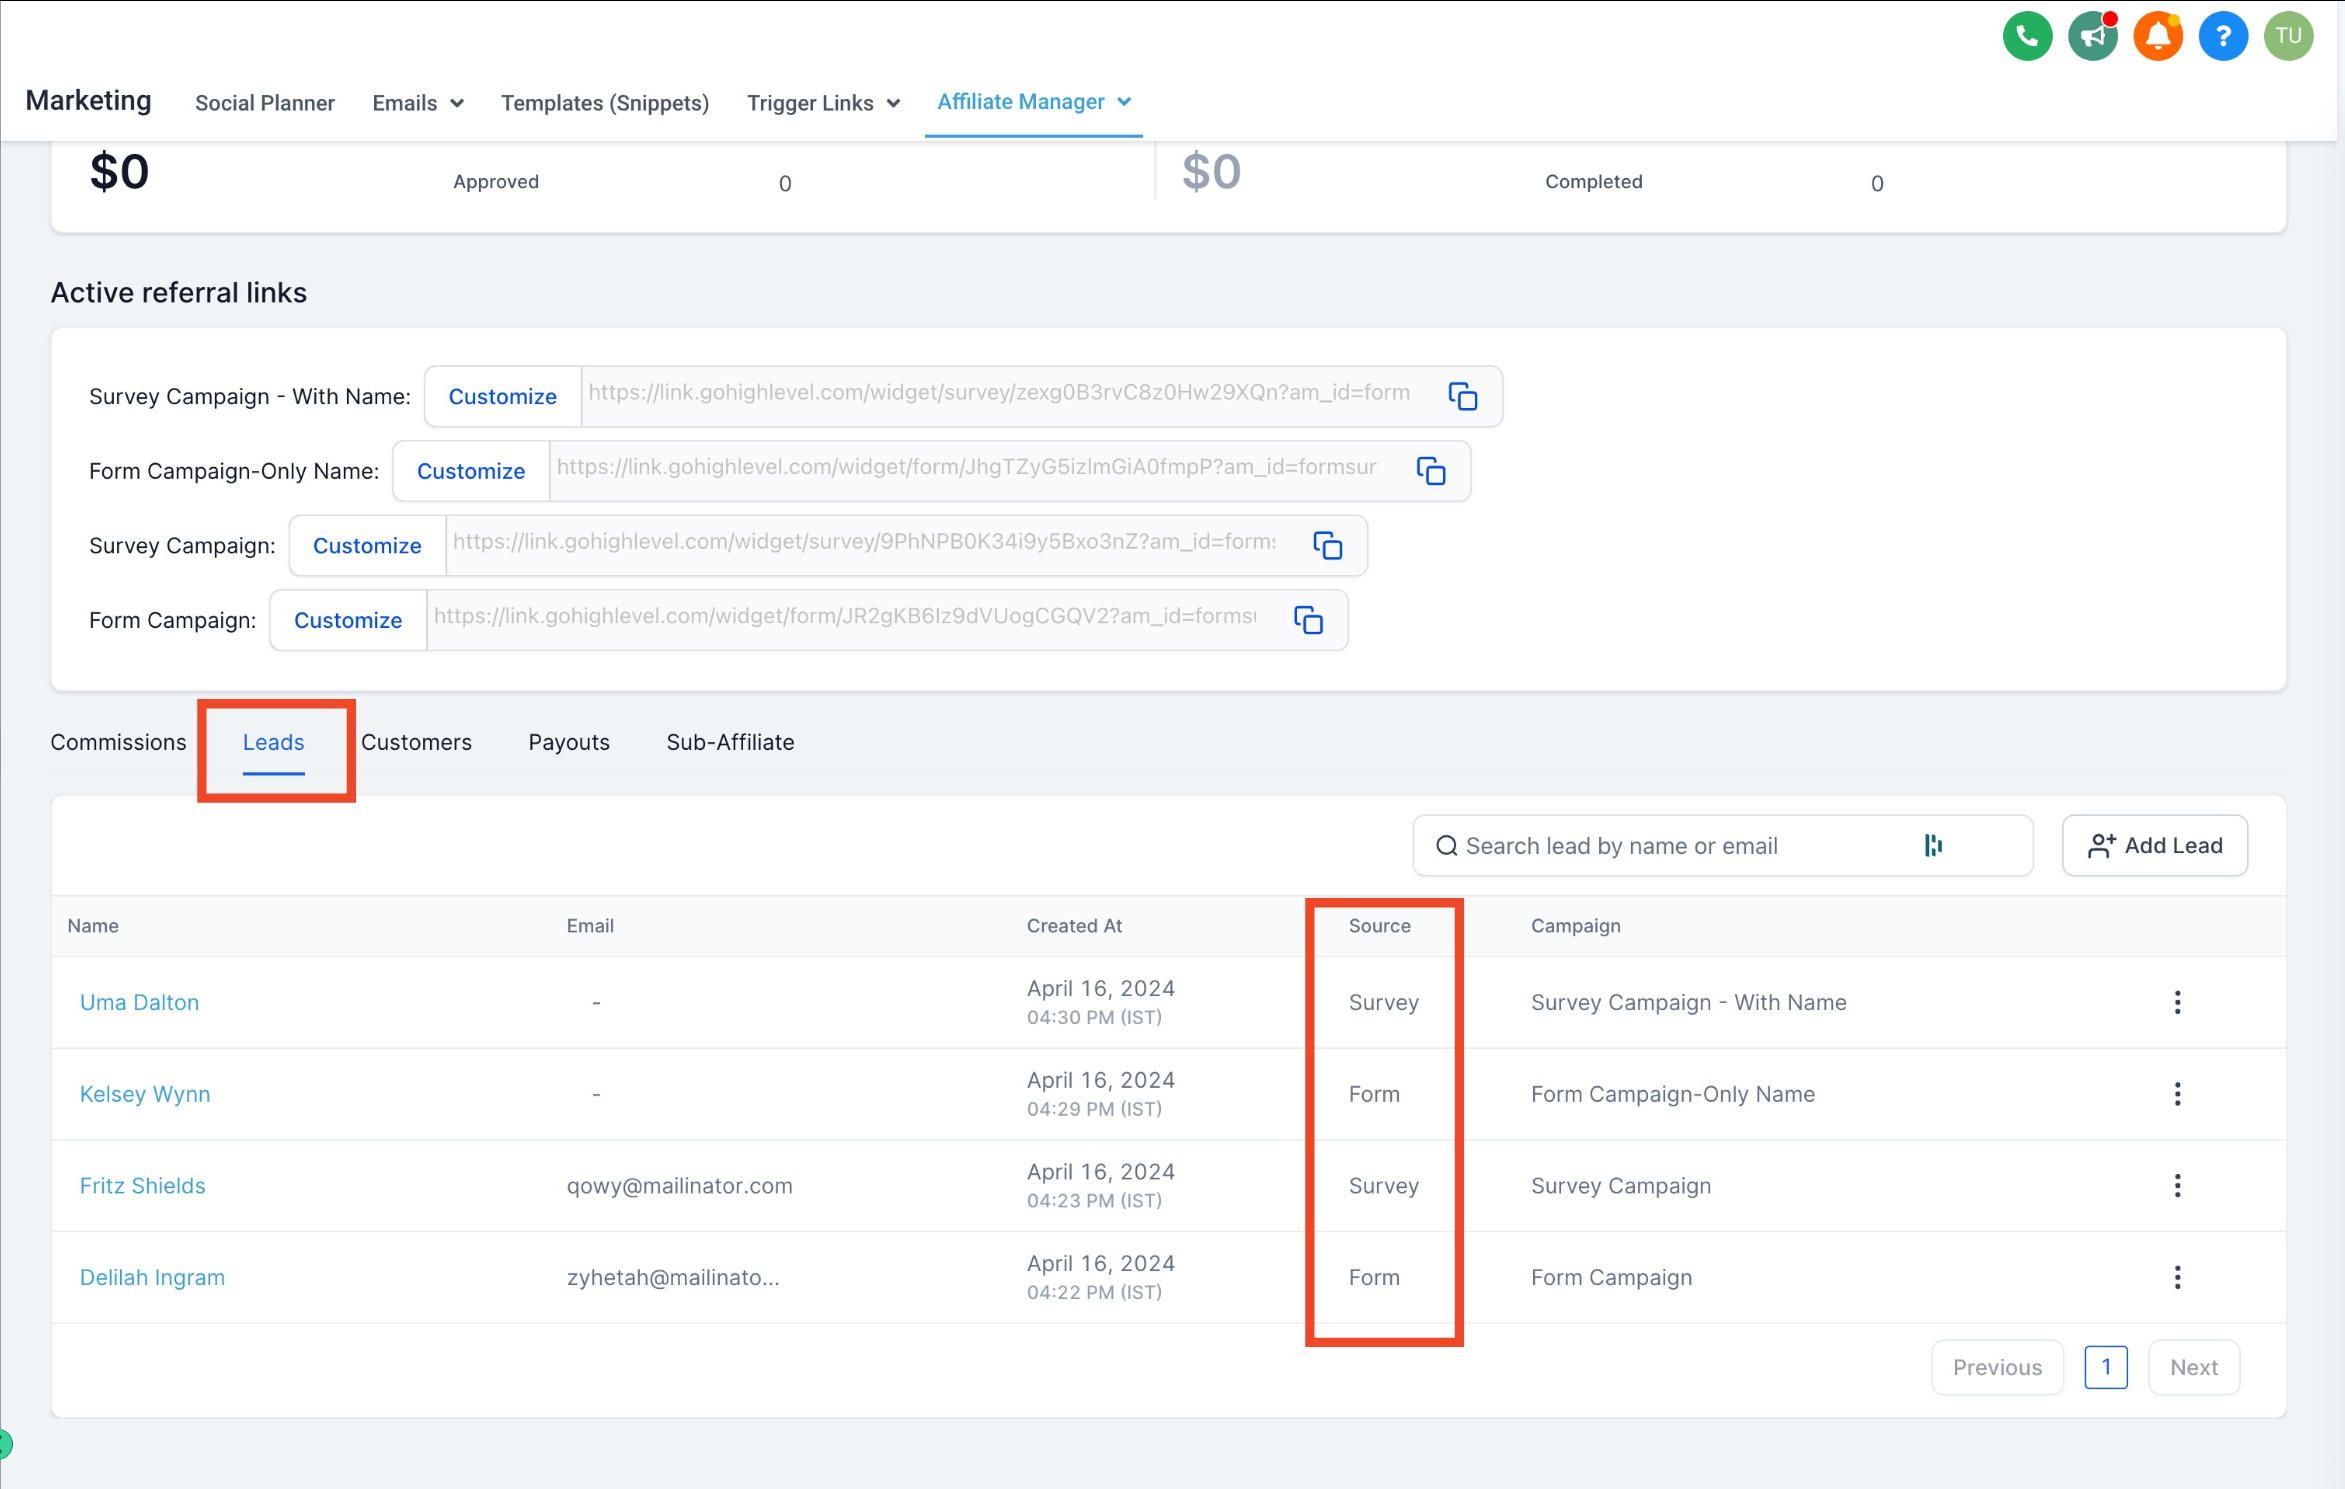2345x1489 pixels.
Task: Open the Delilah Ingram lead link
Action: [152, 1277]
